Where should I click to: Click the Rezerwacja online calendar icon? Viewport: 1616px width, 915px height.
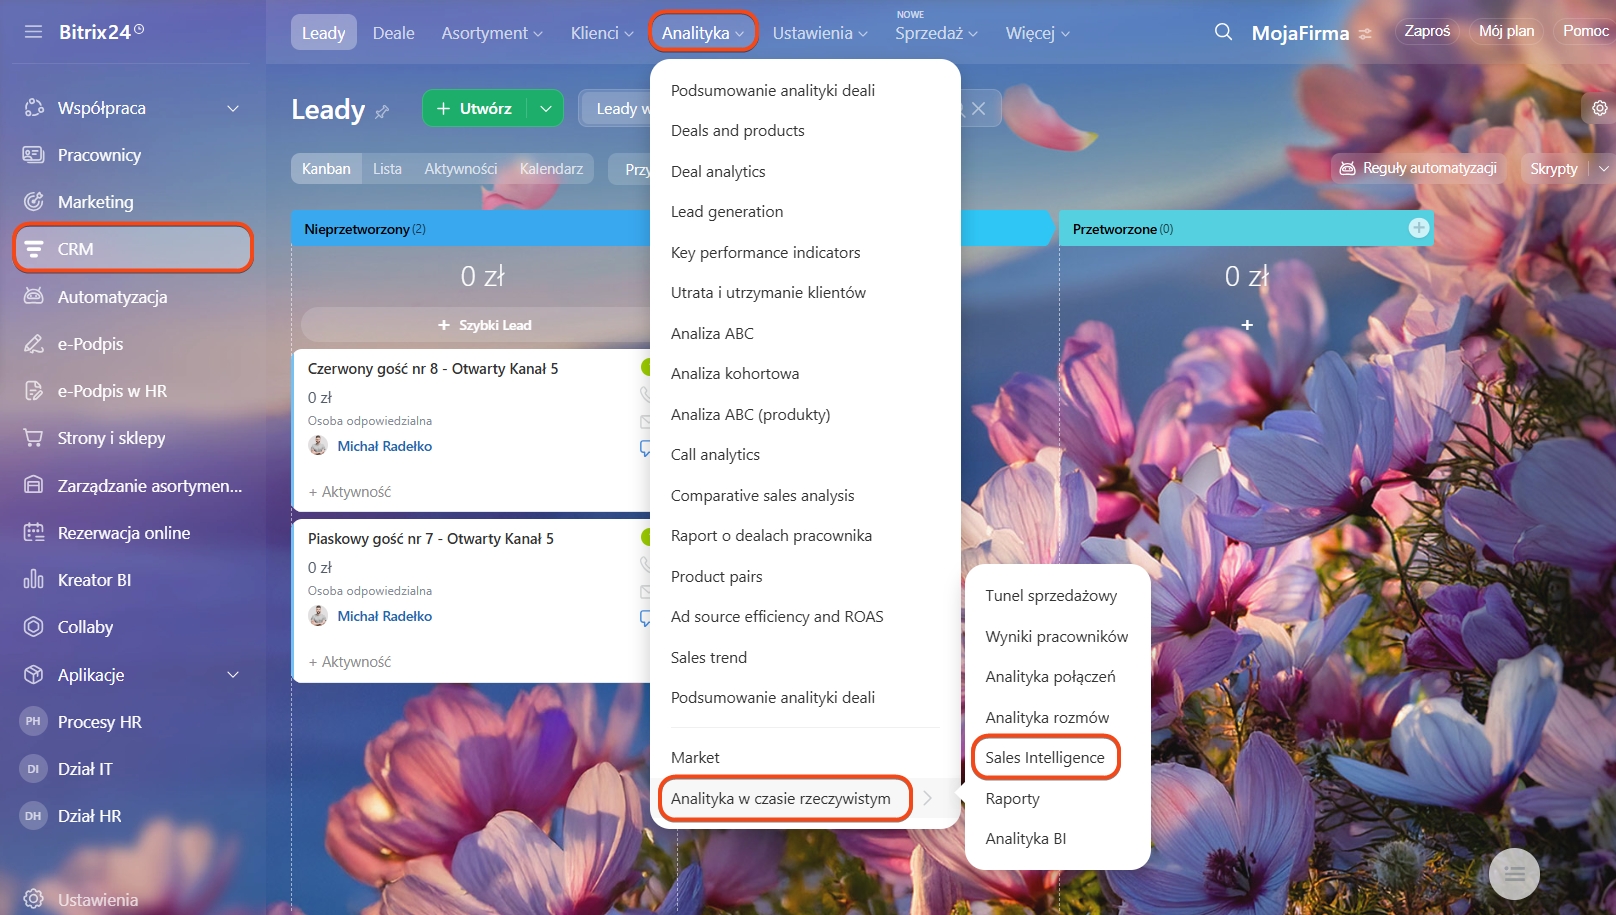[x=34, y=533]
